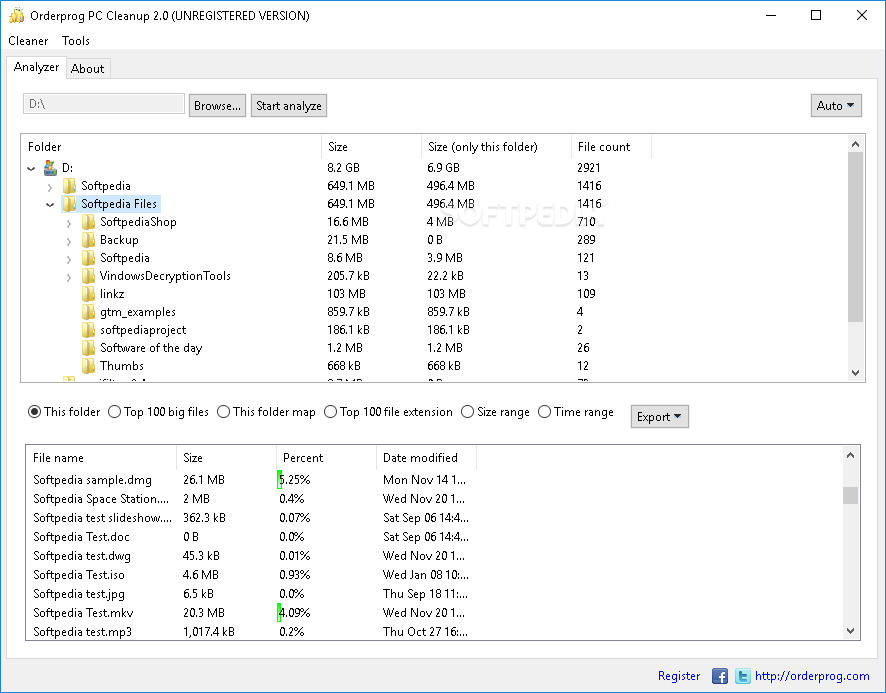Select Softpedia test.dwg file row

click(x=251, y=556)
